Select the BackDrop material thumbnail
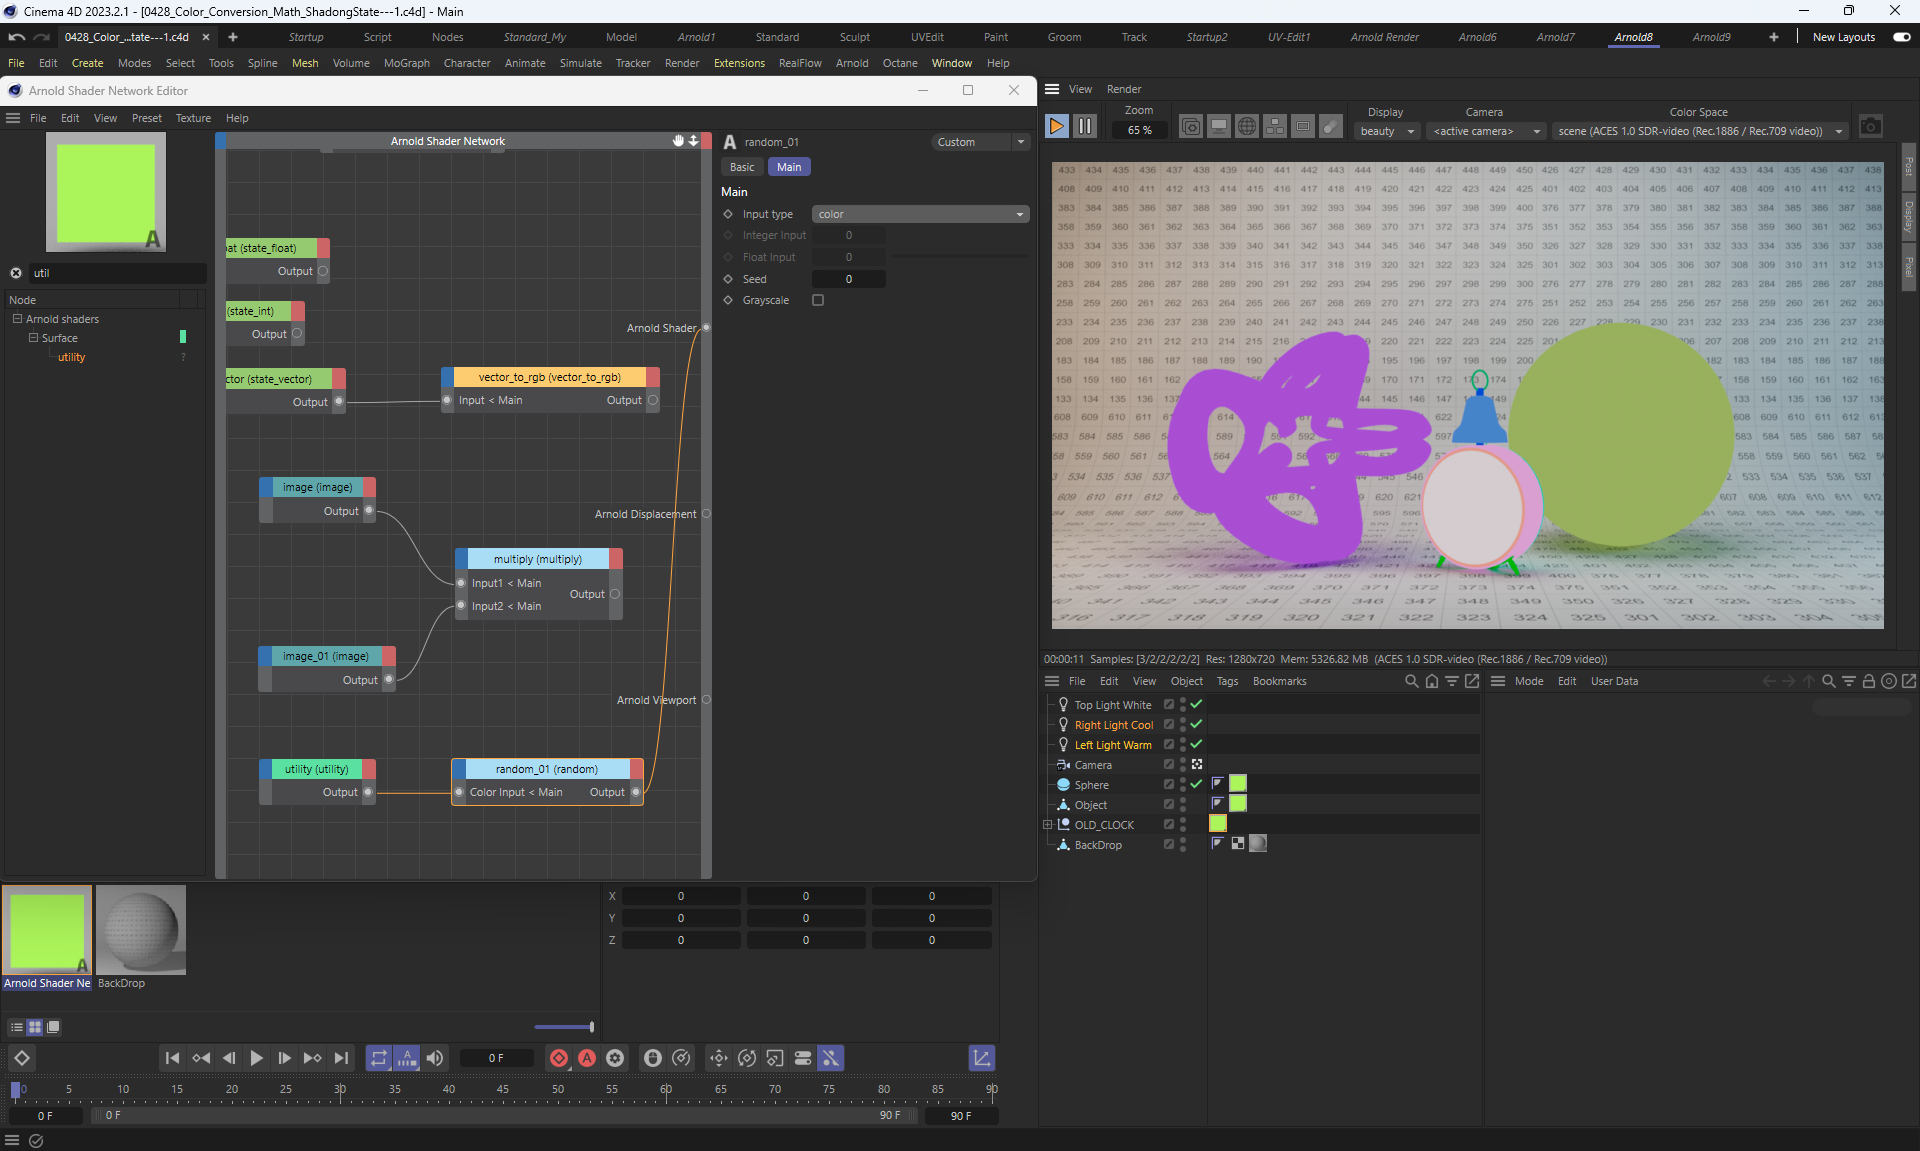Image resolution: width=1920 pixels, height=1151 pixels. click(x=141, y=930)
